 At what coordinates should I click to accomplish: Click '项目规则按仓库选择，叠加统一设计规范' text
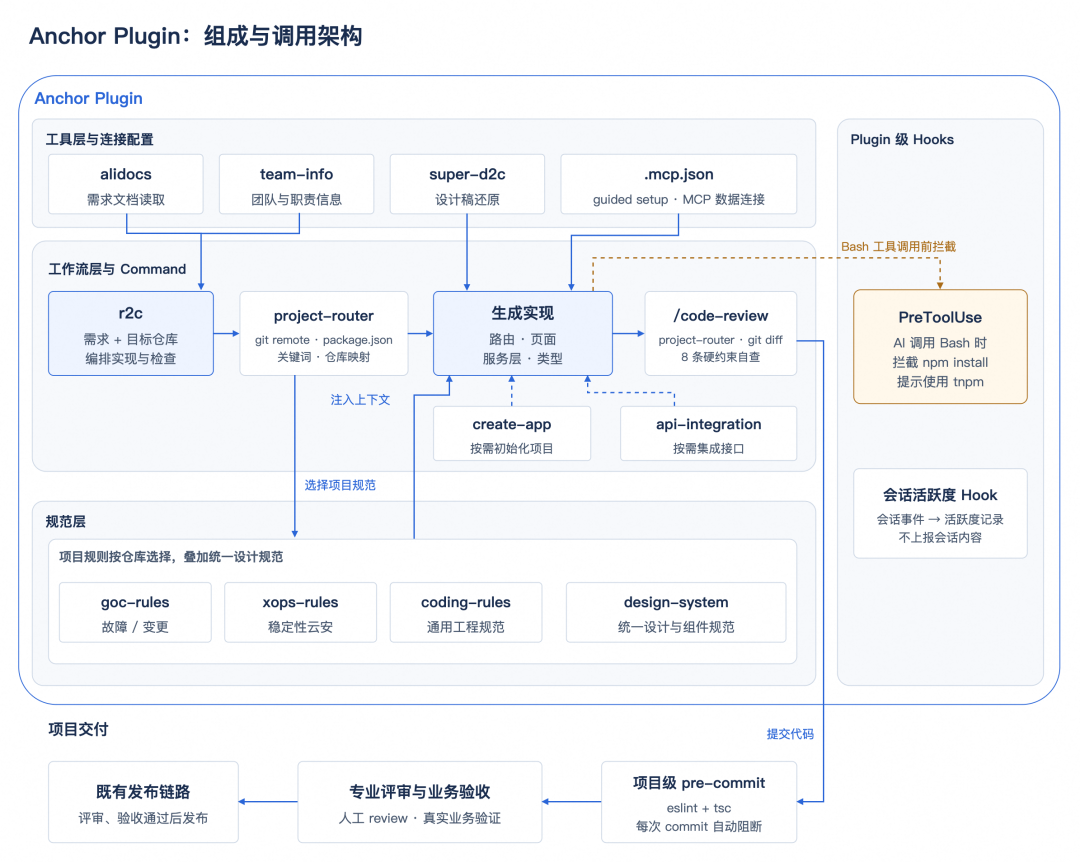[171, 557]
